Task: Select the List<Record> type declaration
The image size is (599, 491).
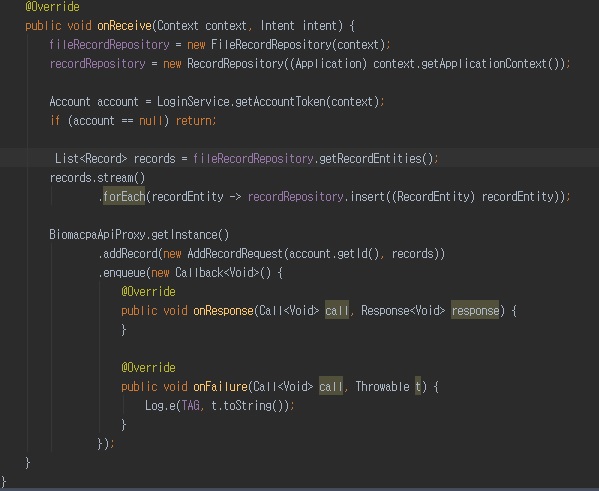Action: point(91,159)
